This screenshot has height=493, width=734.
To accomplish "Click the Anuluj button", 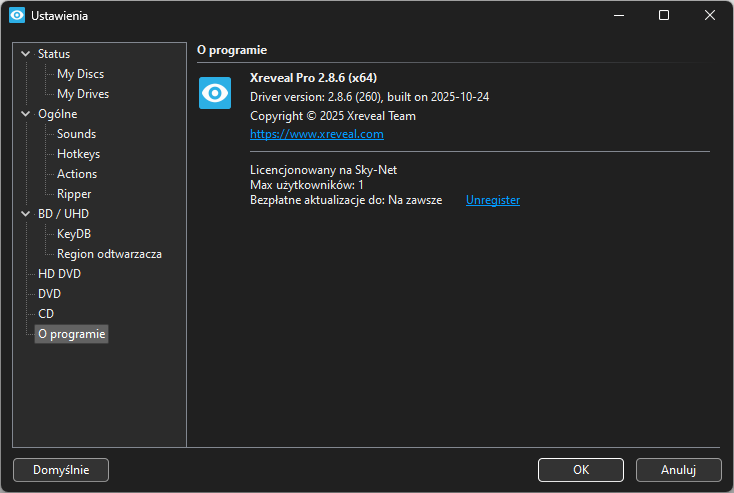I will coord(678,470).
